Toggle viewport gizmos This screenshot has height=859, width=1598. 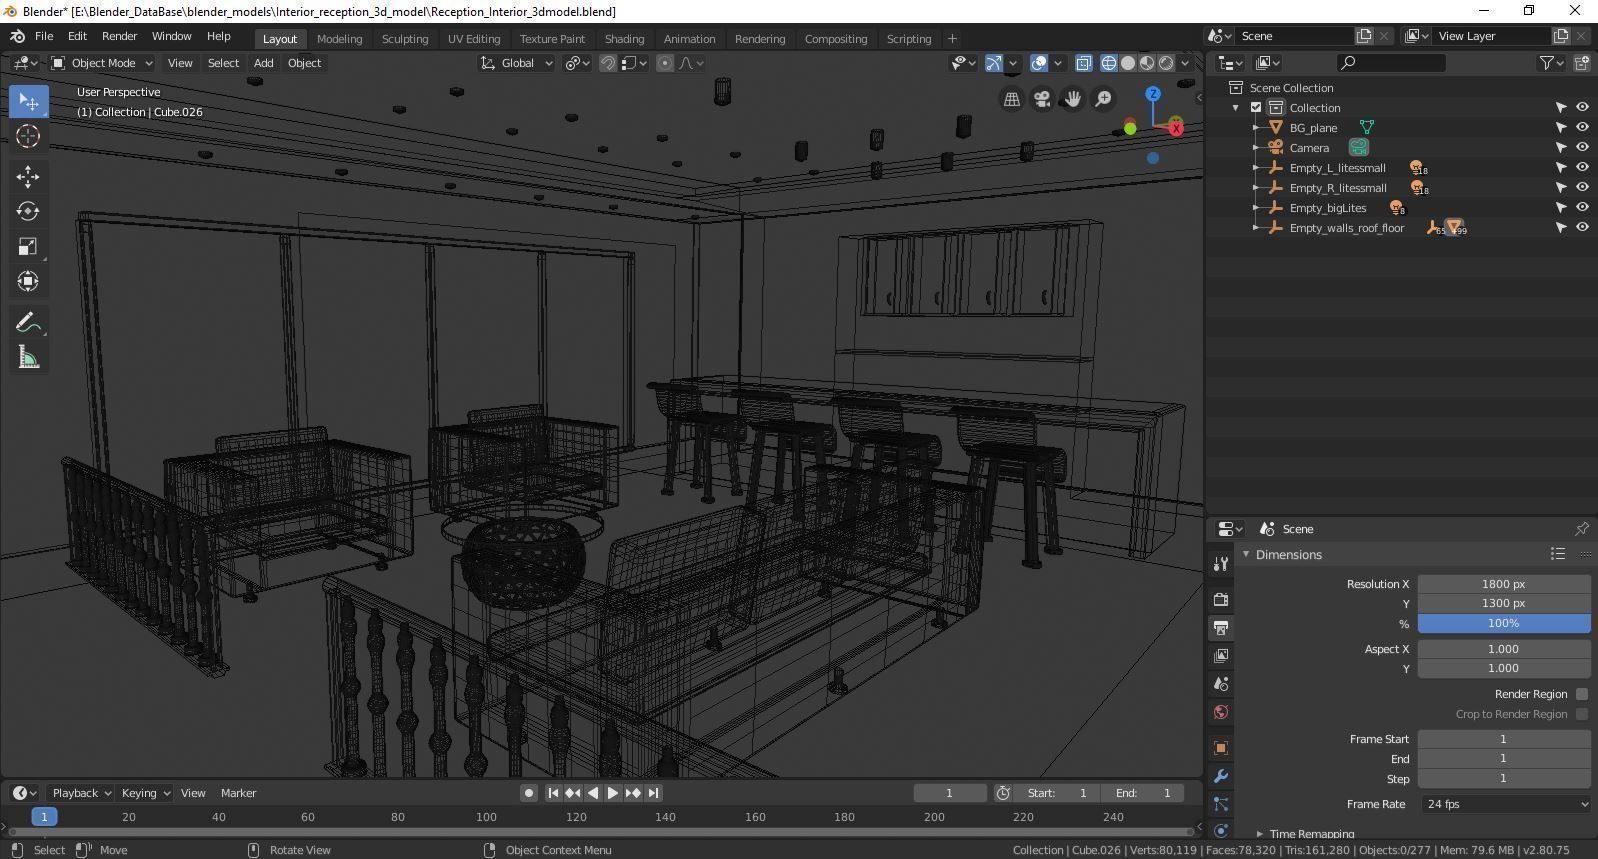point(994,63)
